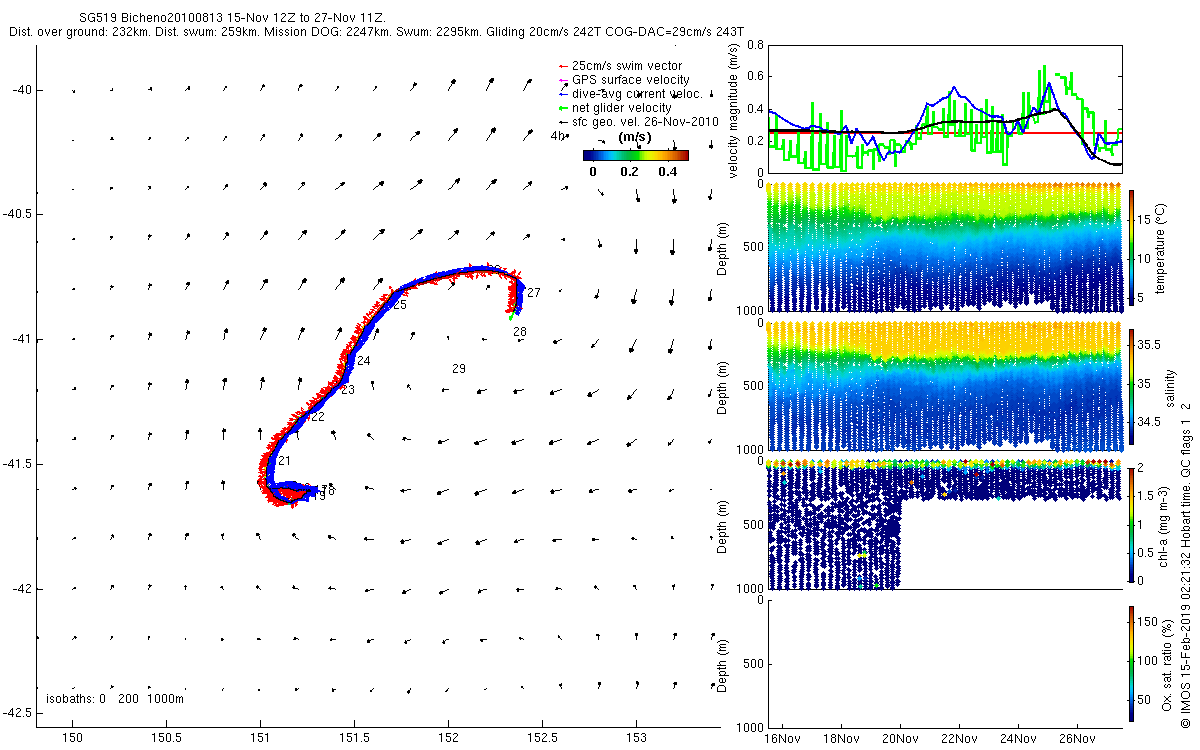The image size is (1200, 750).
Task: Click track day label 23
Action: pos(348,390)
